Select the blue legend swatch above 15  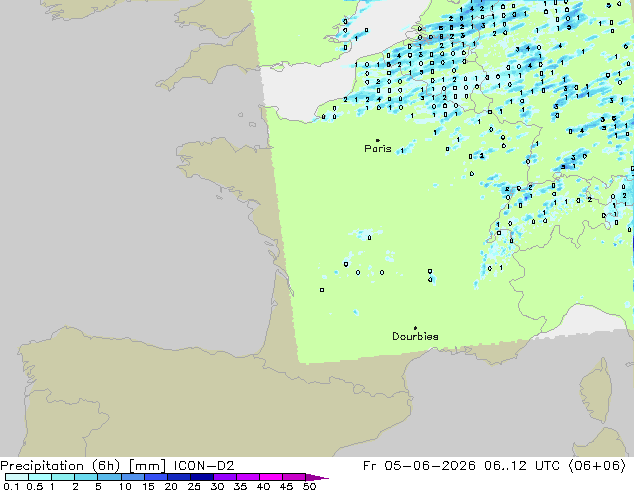tap(156, 477)
